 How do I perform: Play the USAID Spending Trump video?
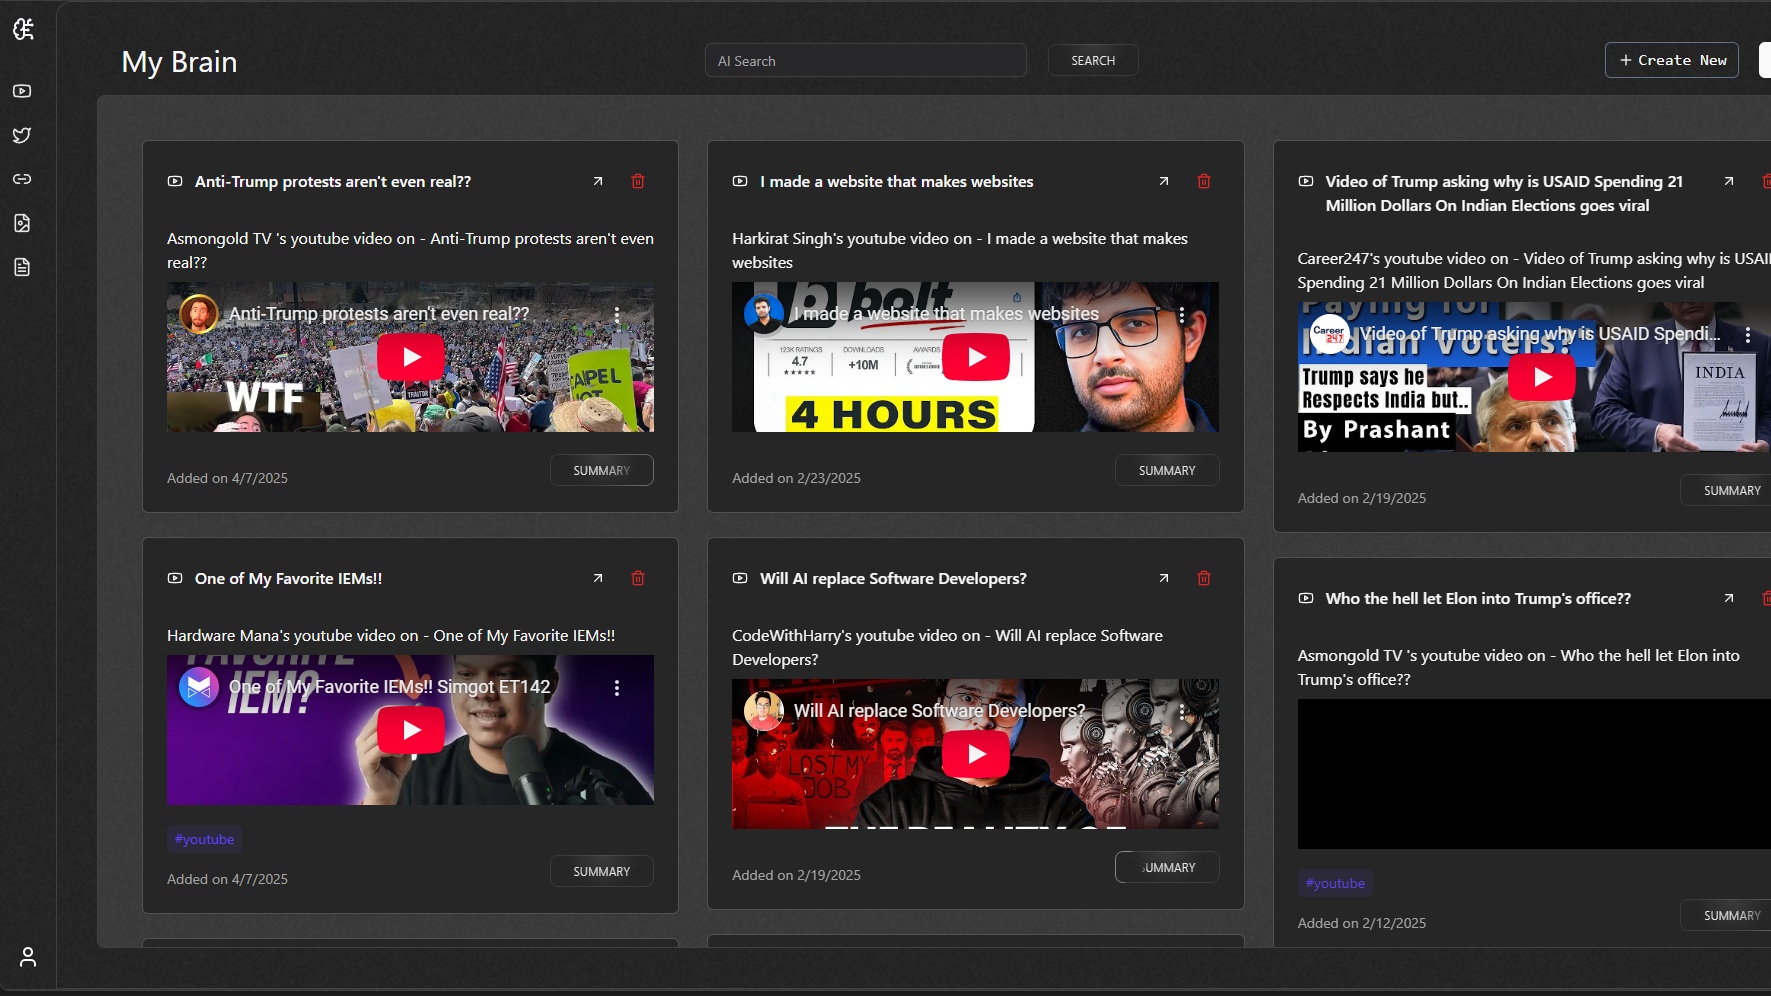point(1542,377)
